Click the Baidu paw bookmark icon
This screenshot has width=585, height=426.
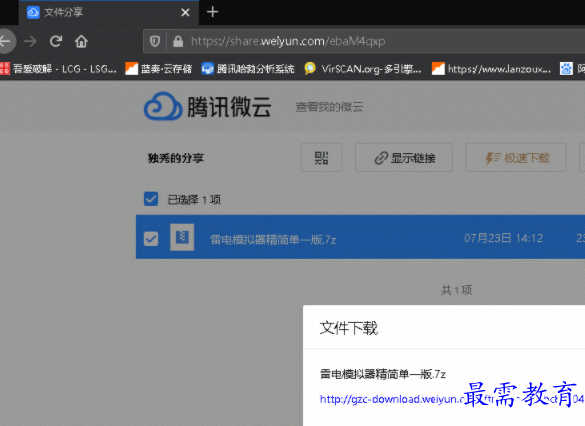566,69
